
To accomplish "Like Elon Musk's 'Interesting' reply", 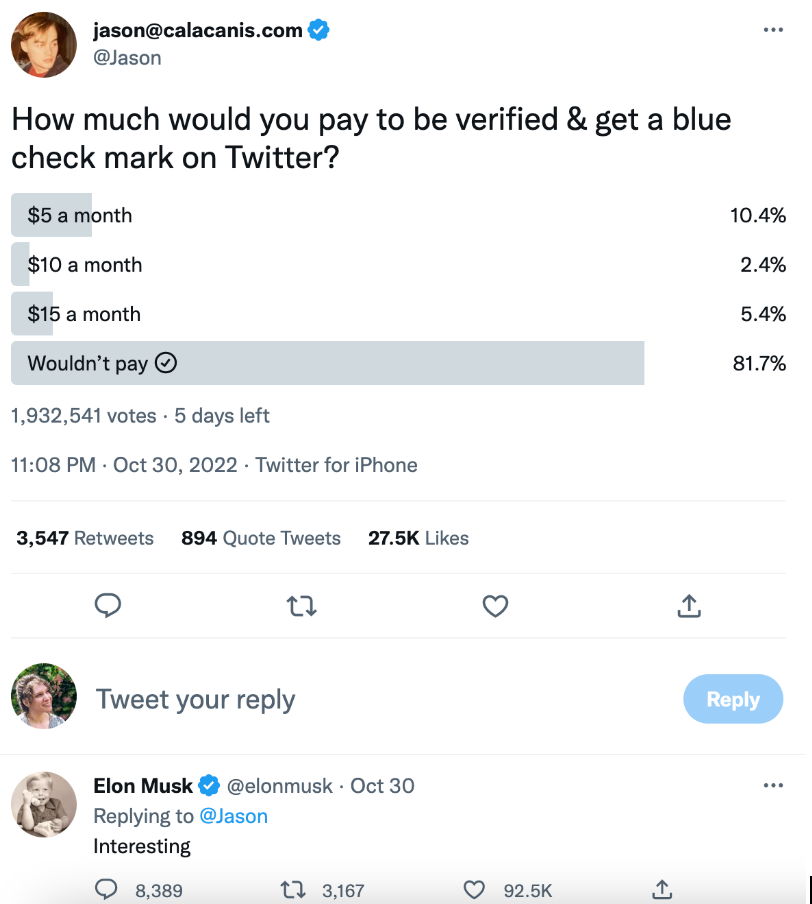I will 476,889.
